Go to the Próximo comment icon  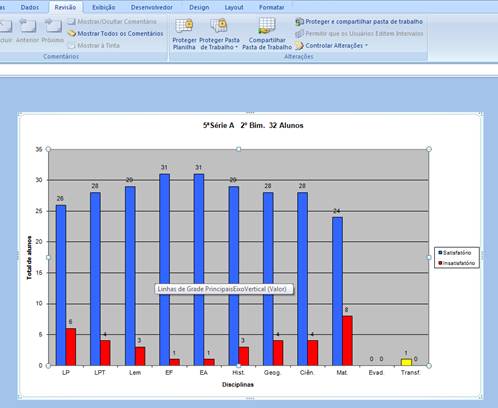pos(53,26)
